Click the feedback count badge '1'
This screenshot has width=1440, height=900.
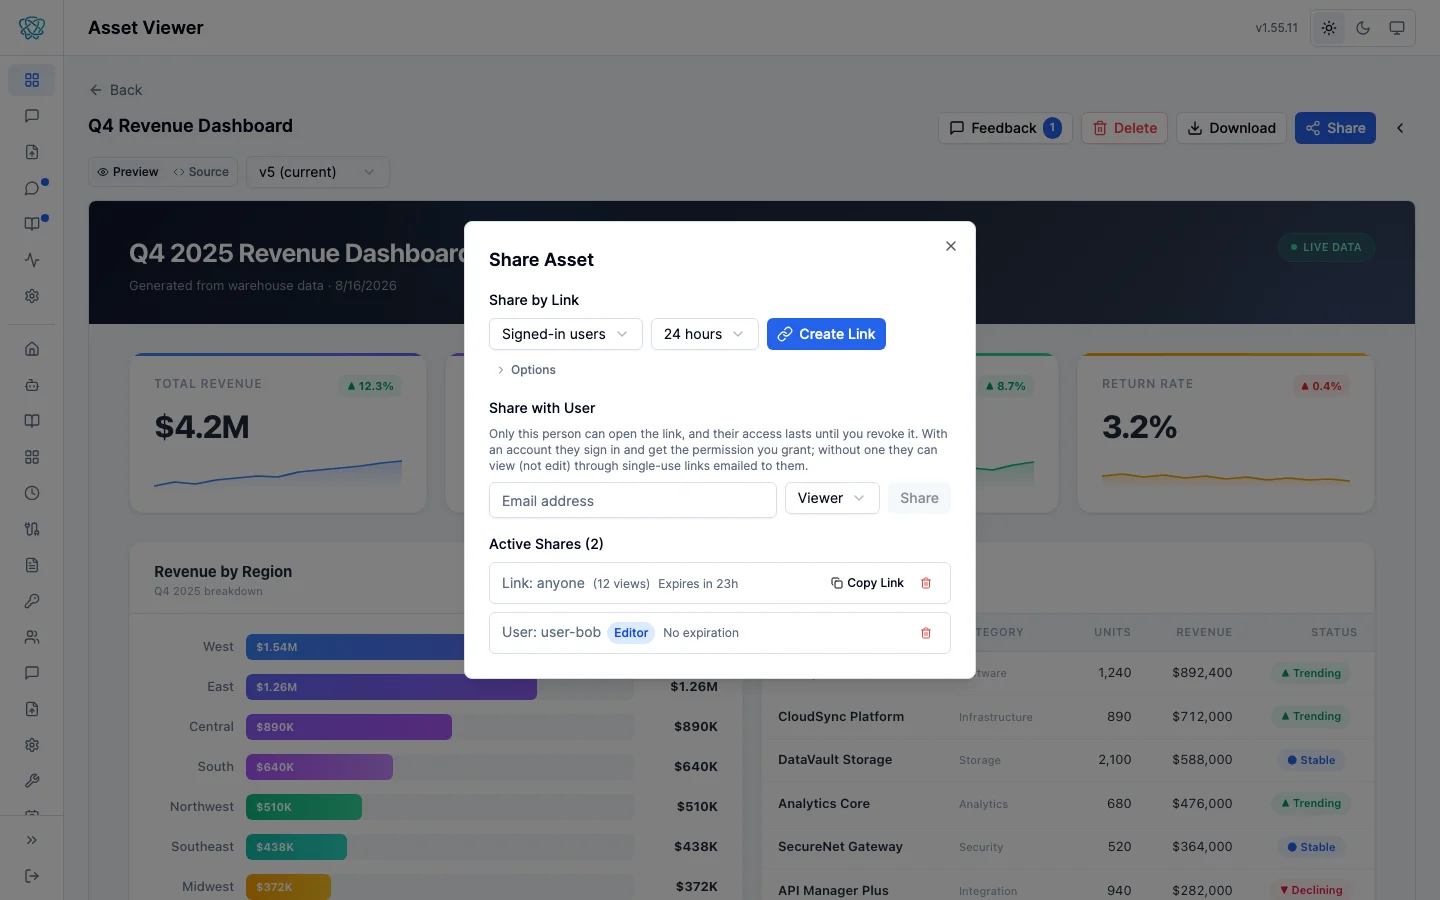point(1052,128)
